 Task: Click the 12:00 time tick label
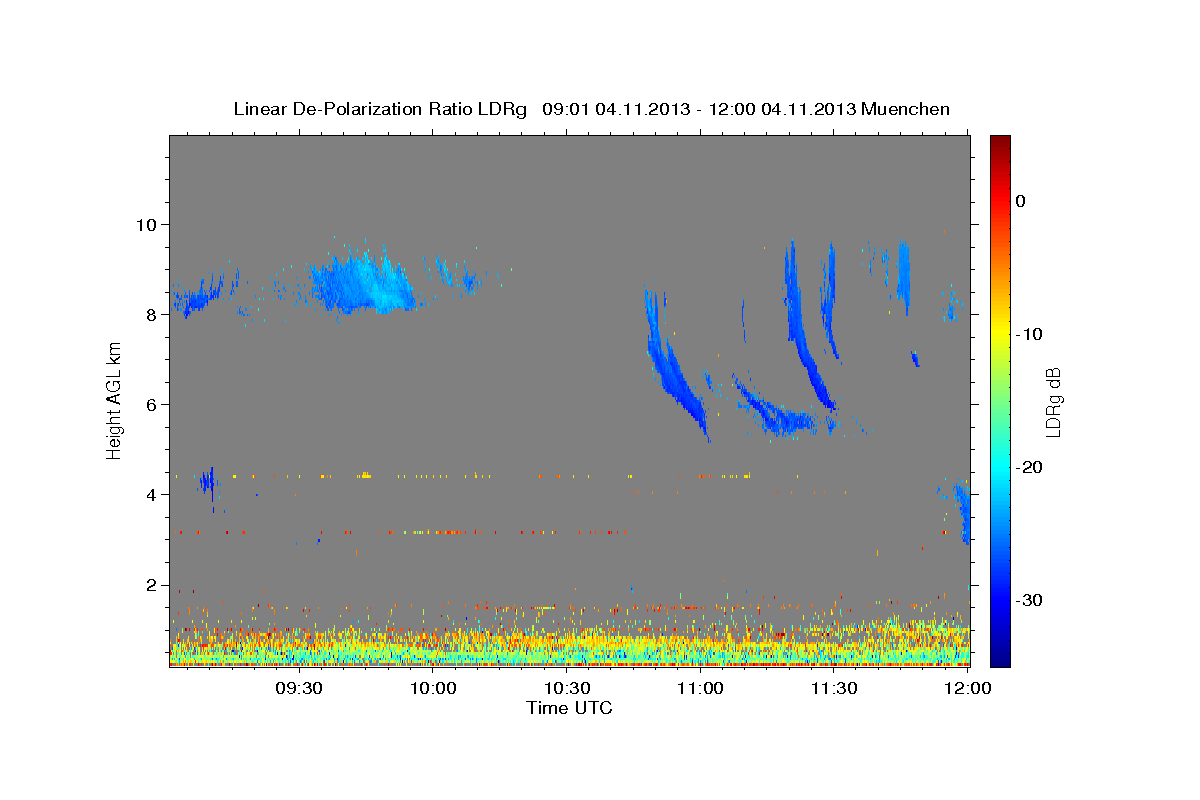point(967,688)
